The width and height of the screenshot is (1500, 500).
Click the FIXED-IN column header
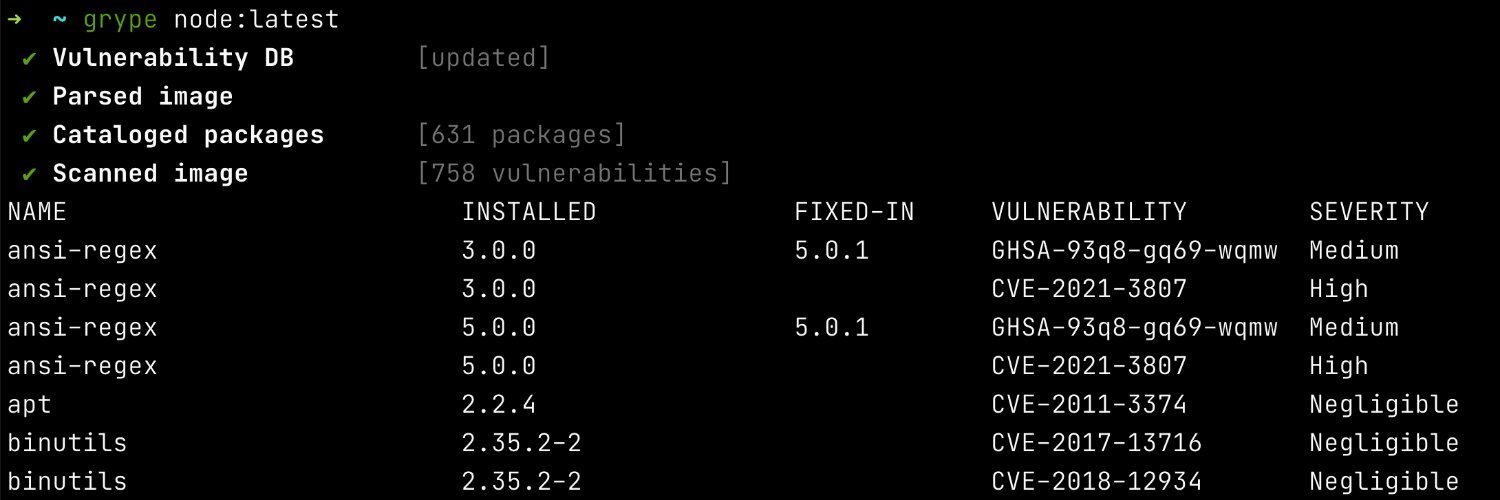[854, 212]
